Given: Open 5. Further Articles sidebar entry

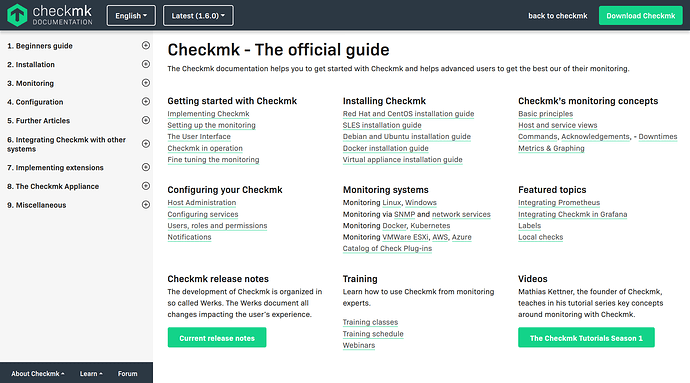Looking at the screenshot, I should (x=38, y=121).
